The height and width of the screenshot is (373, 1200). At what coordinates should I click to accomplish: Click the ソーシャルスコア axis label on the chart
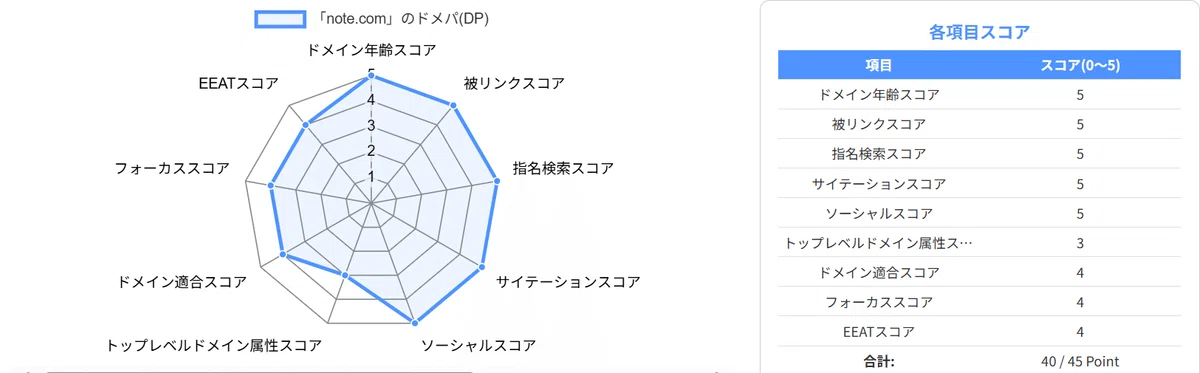pos(479,345)
